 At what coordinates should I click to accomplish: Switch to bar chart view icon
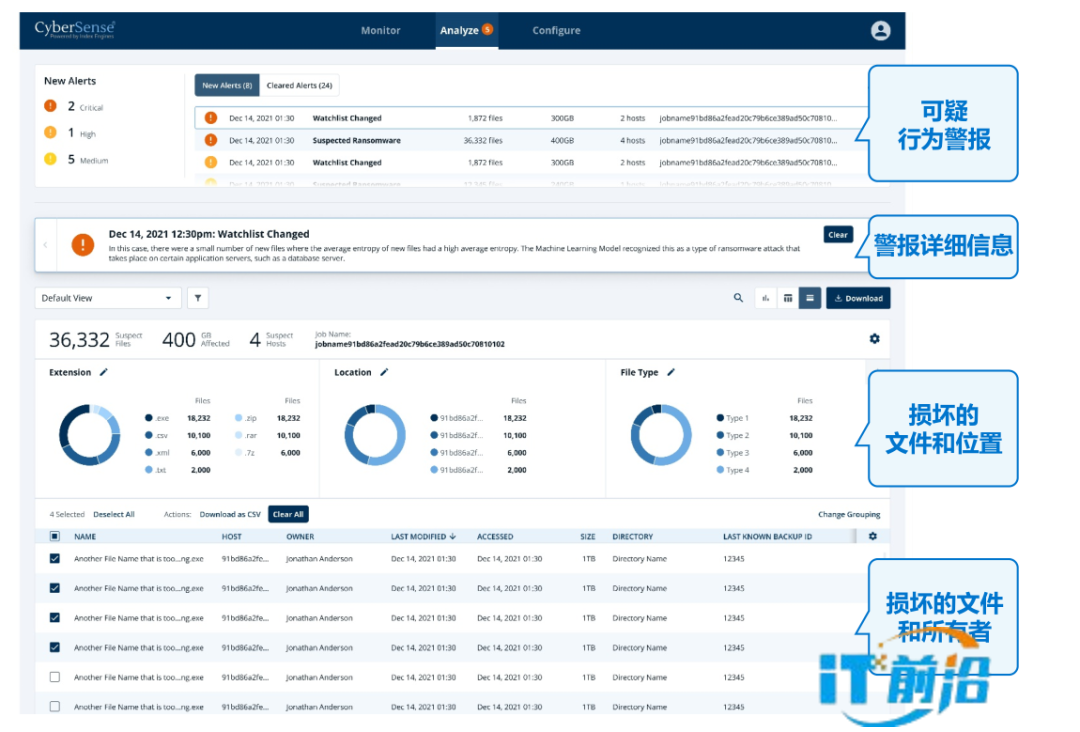[766, 298]
